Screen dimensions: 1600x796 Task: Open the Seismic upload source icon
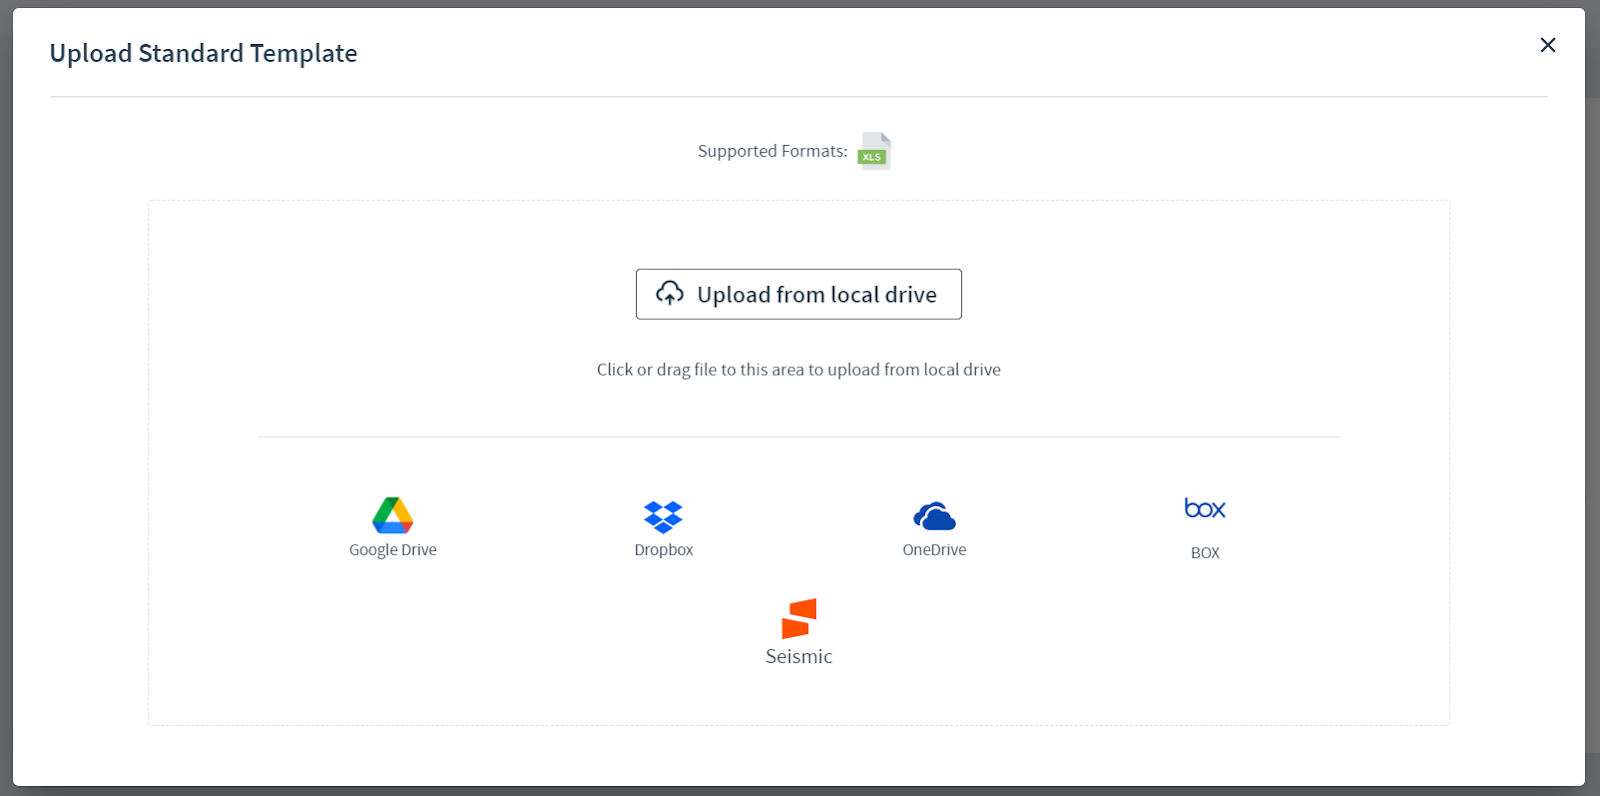pyautogui.click(x=799, y=618)
